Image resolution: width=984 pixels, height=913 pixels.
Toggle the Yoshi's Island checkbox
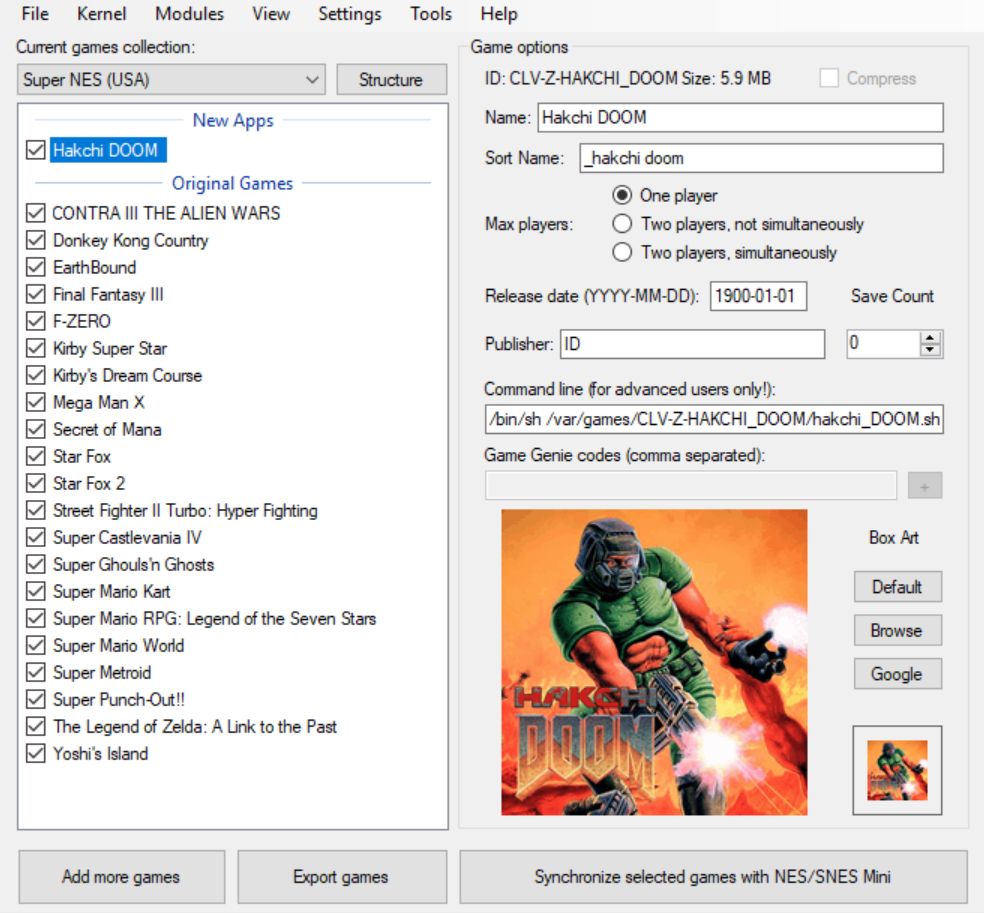point(36,754)
